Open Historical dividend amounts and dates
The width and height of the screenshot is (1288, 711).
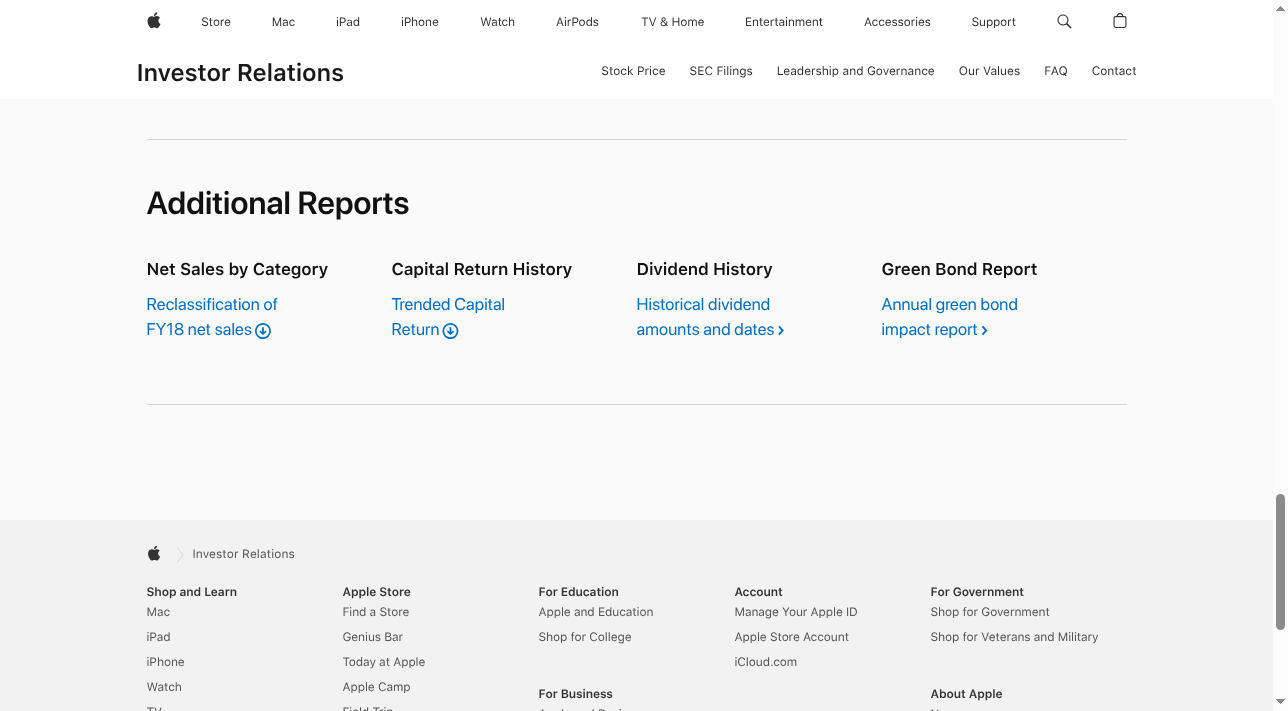pyautogui.click(x=709, y=317)
